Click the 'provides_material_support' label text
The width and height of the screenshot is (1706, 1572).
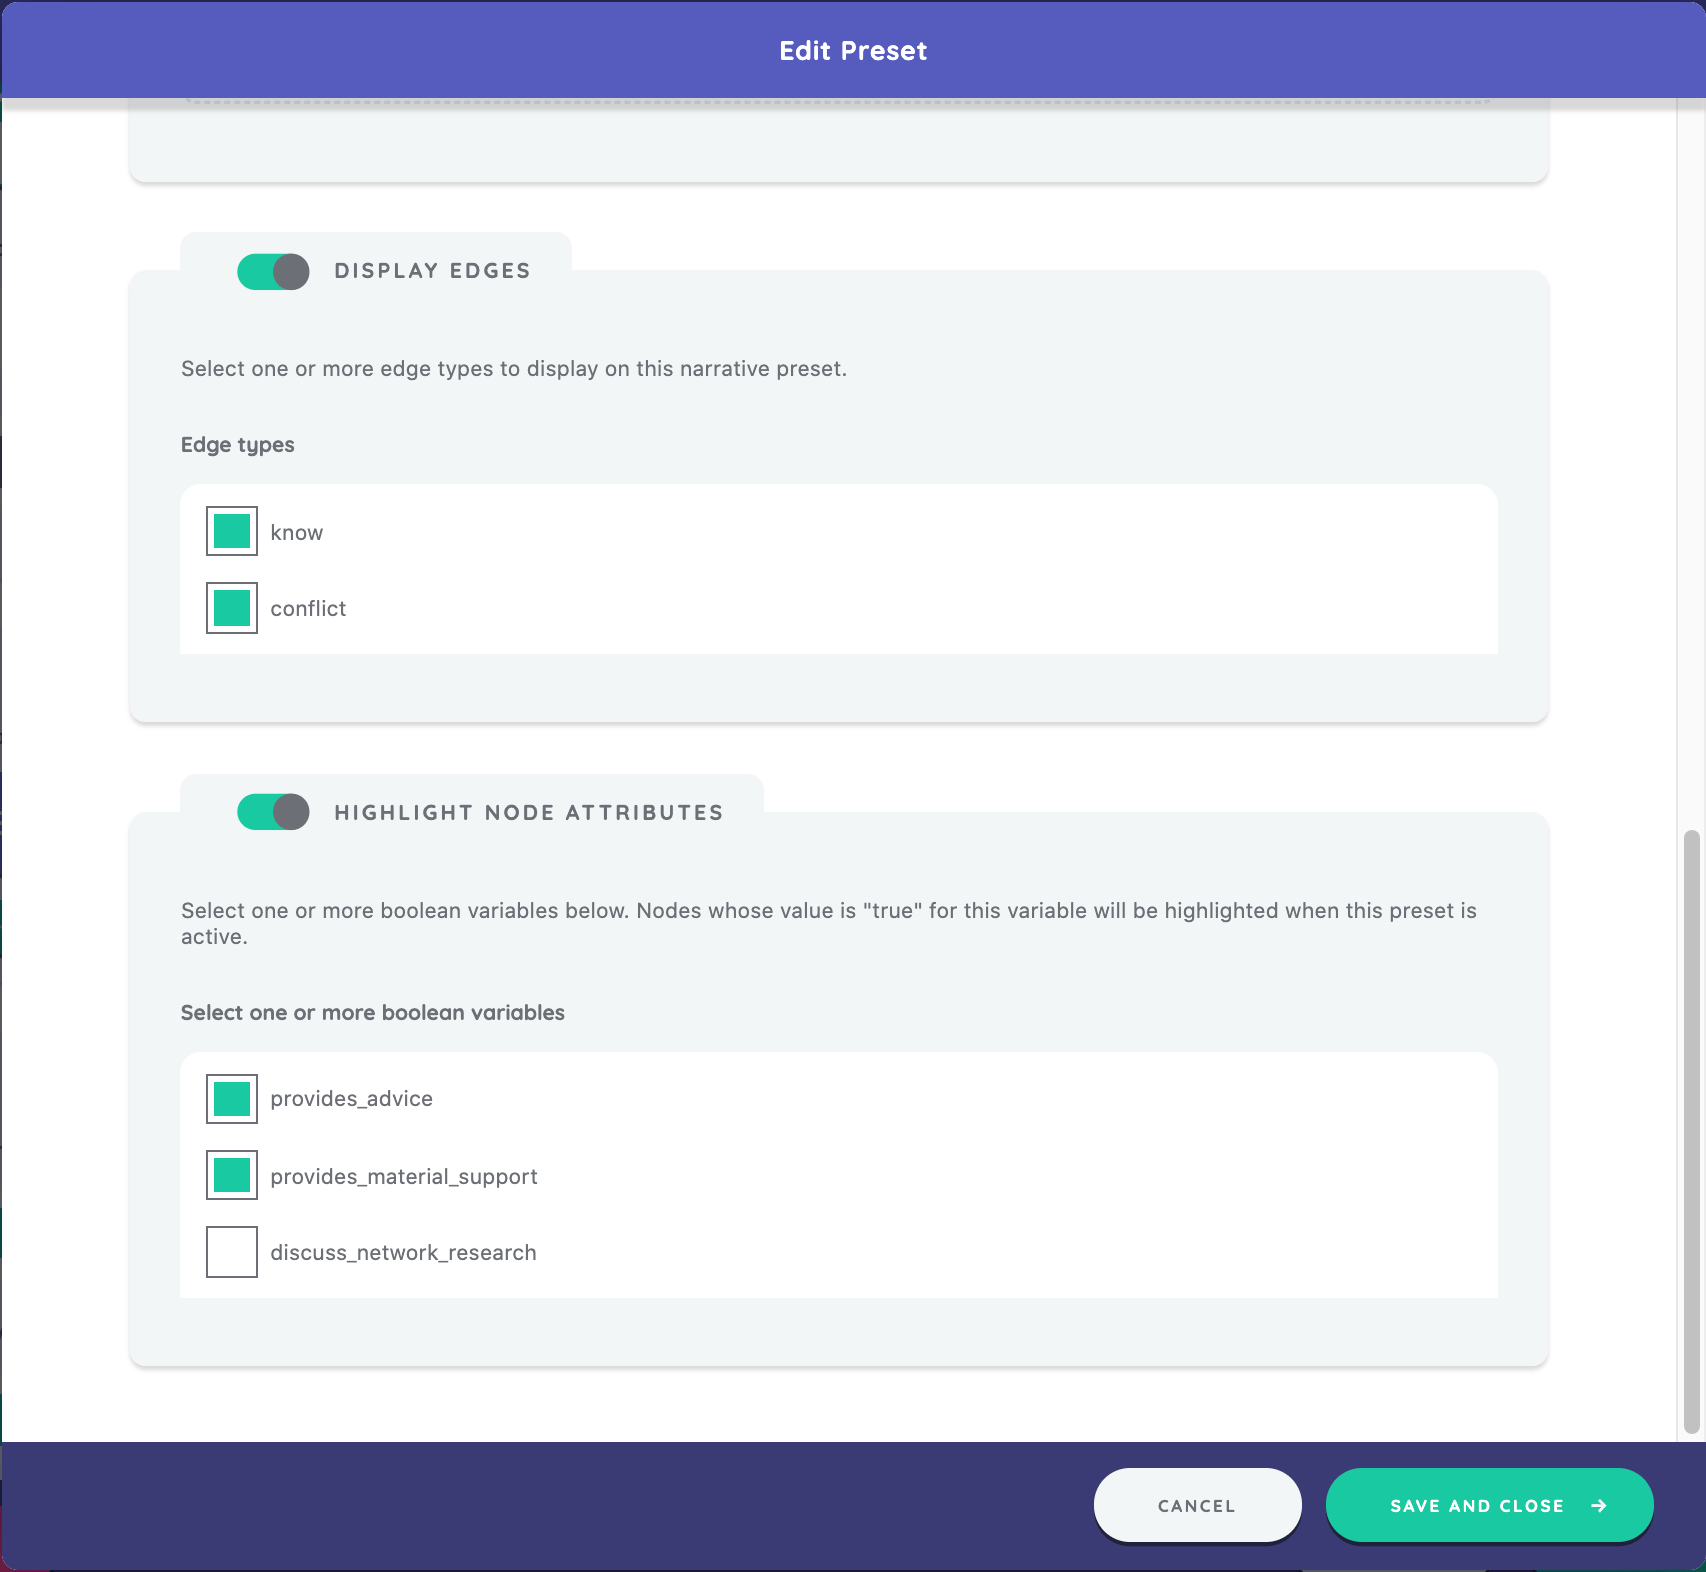[x=404, y=1177]
